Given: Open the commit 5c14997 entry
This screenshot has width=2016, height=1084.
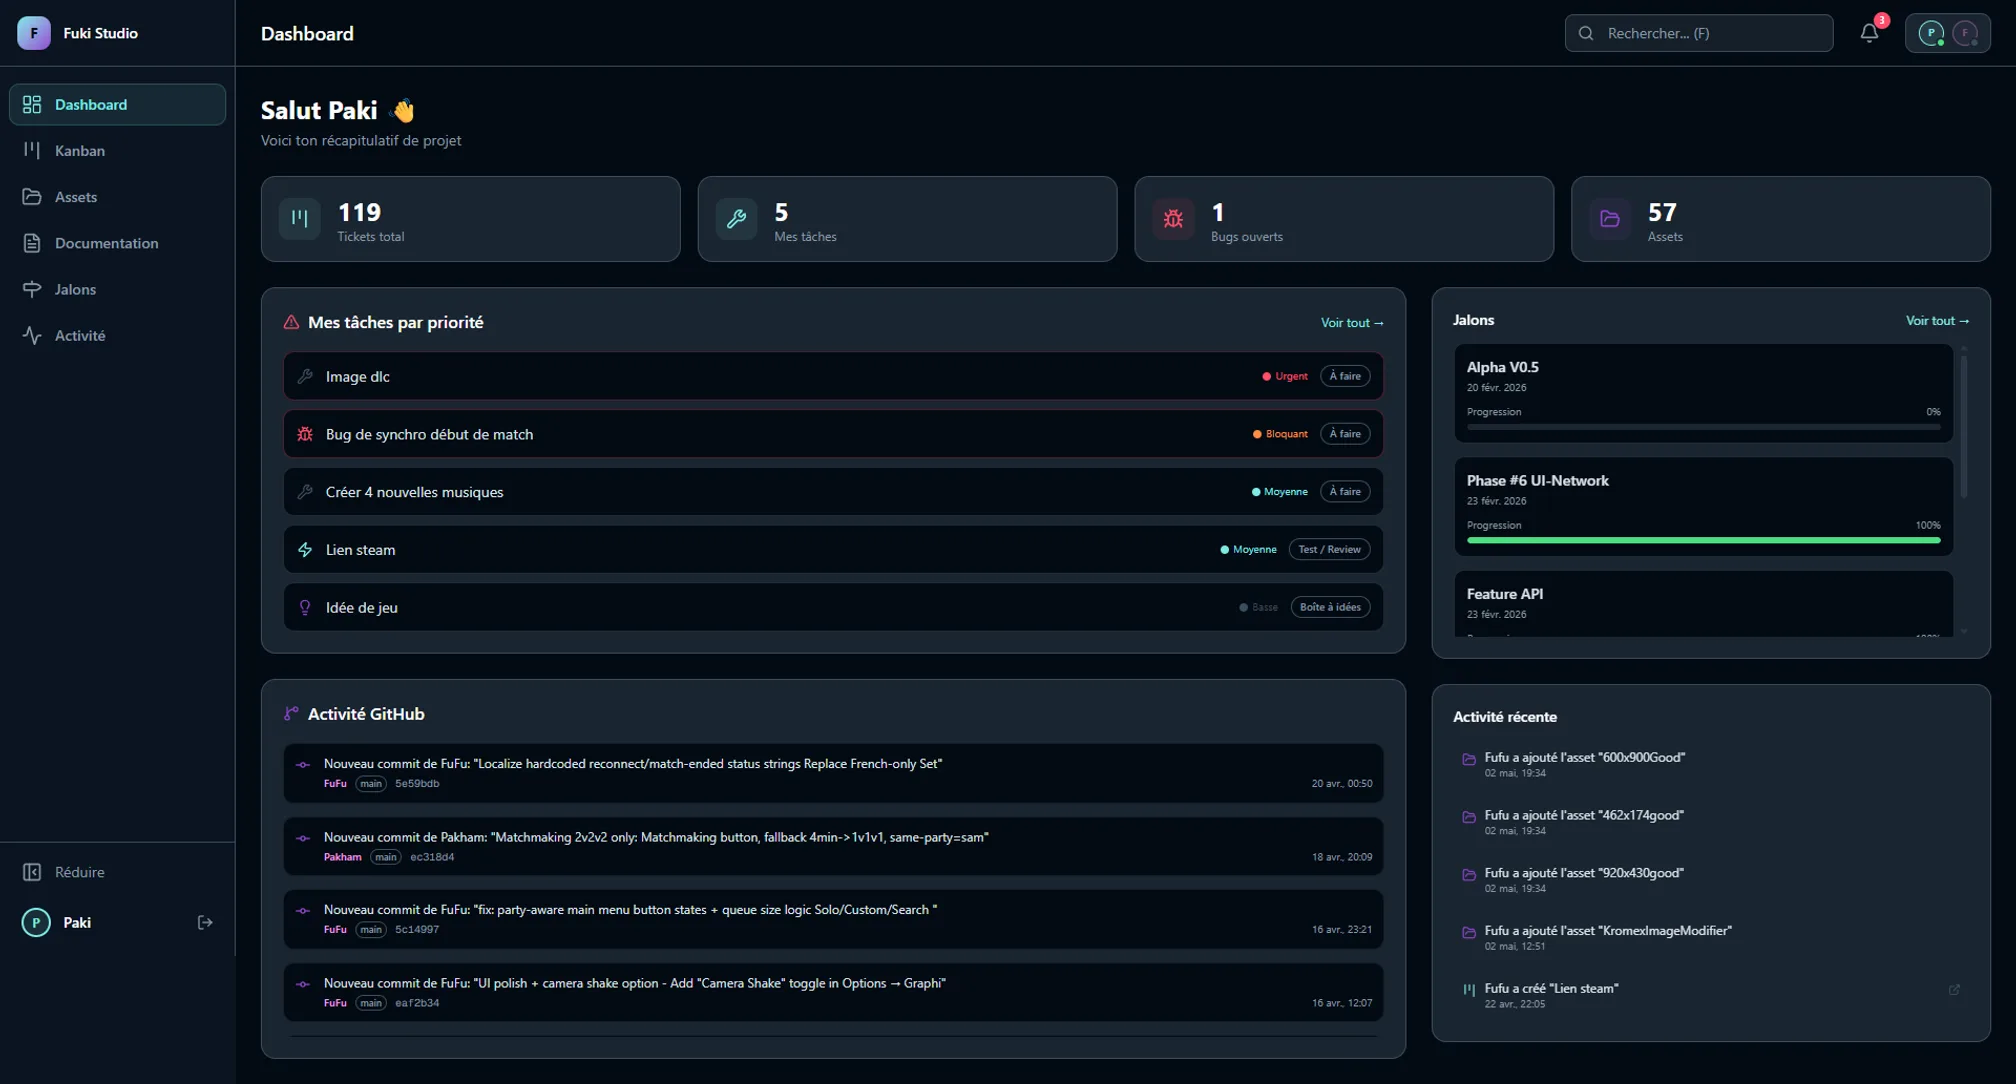Looking at the screenshot, I should (x=833, y=919).
